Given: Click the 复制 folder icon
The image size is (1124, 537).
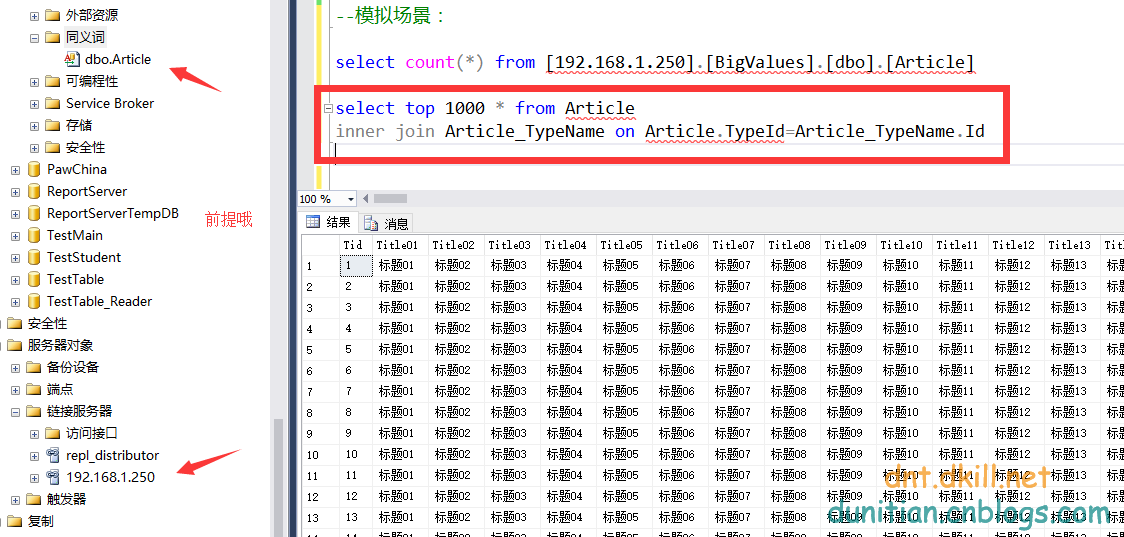Looking at the screenshot, I should point(15,521).
